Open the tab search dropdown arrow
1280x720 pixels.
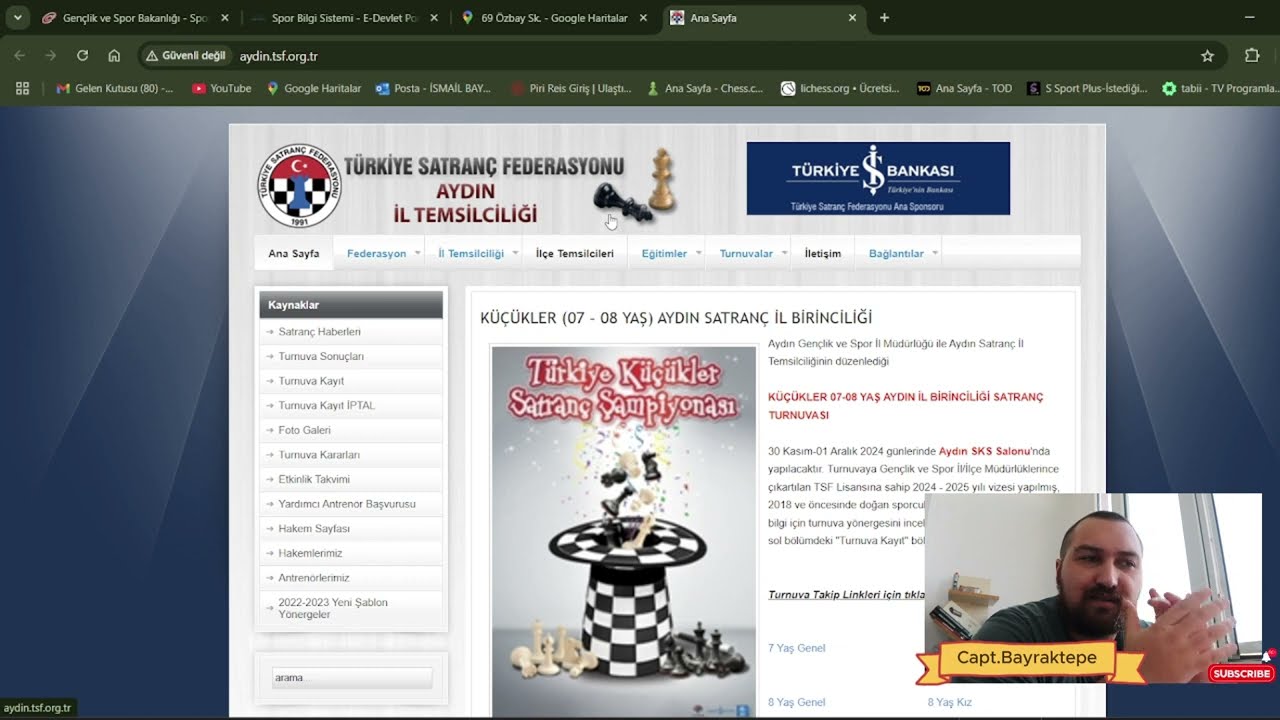coord(17,18)
